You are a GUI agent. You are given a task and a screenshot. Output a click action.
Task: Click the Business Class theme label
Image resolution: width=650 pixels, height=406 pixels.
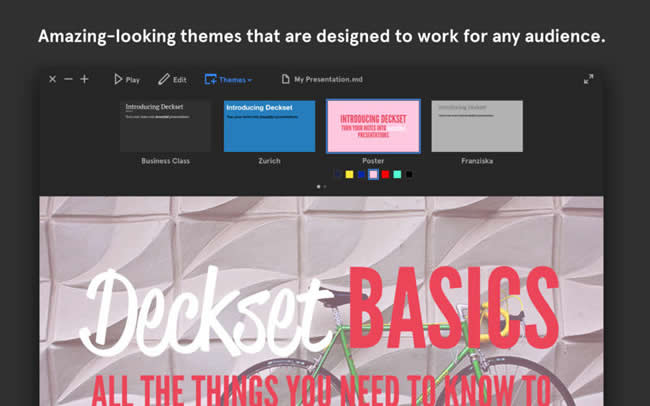(165, 161)
